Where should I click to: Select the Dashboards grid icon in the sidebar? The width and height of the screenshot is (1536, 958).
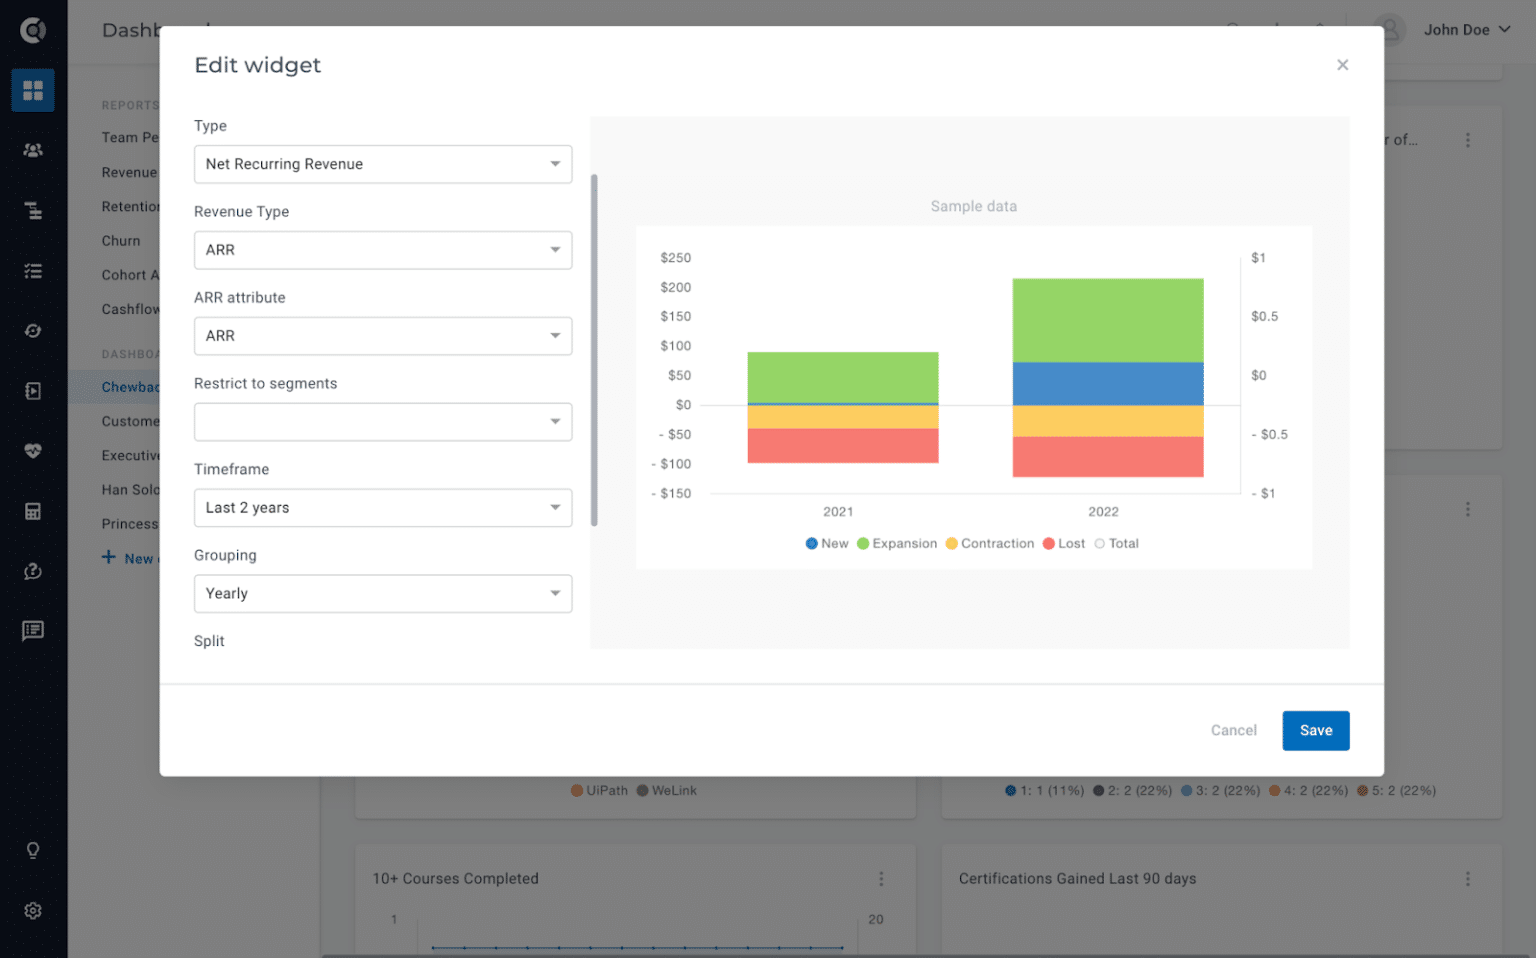33,90
